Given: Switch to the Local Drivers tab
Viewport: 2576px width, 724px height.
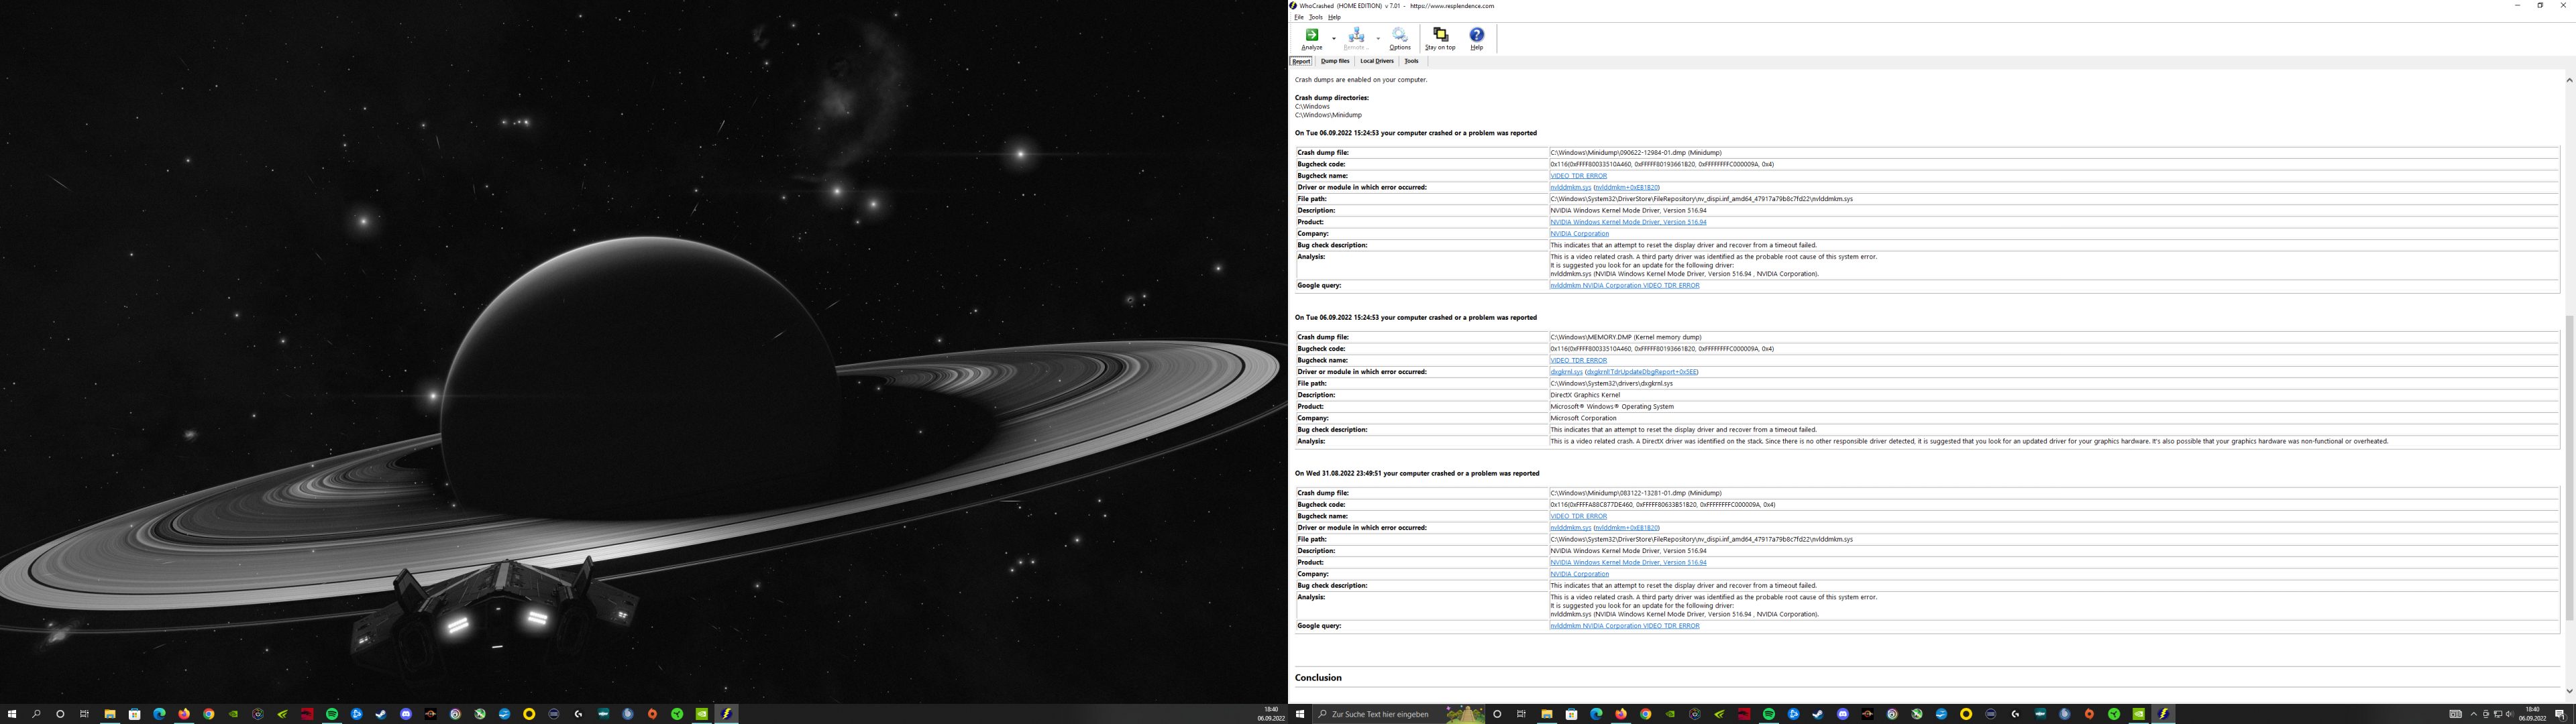Looking at the screenshot, I should pos(1376,61).
